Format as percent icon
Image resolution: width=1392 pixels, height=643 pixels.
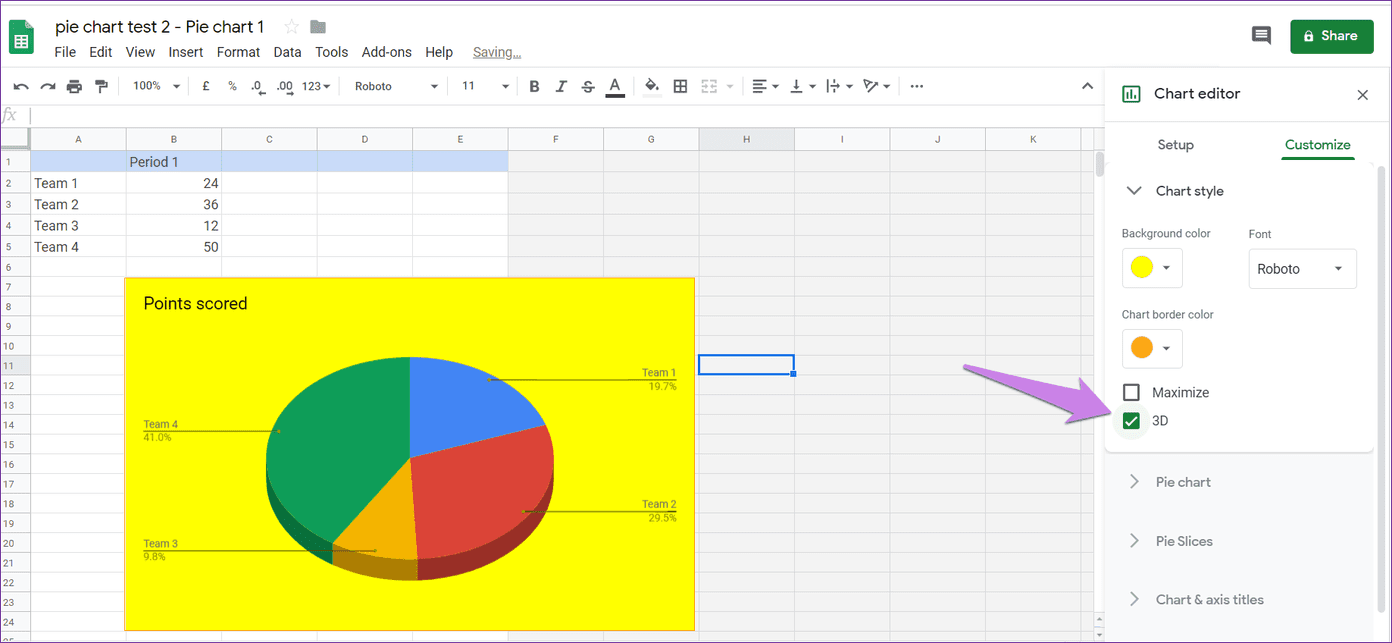click(232, 87)
